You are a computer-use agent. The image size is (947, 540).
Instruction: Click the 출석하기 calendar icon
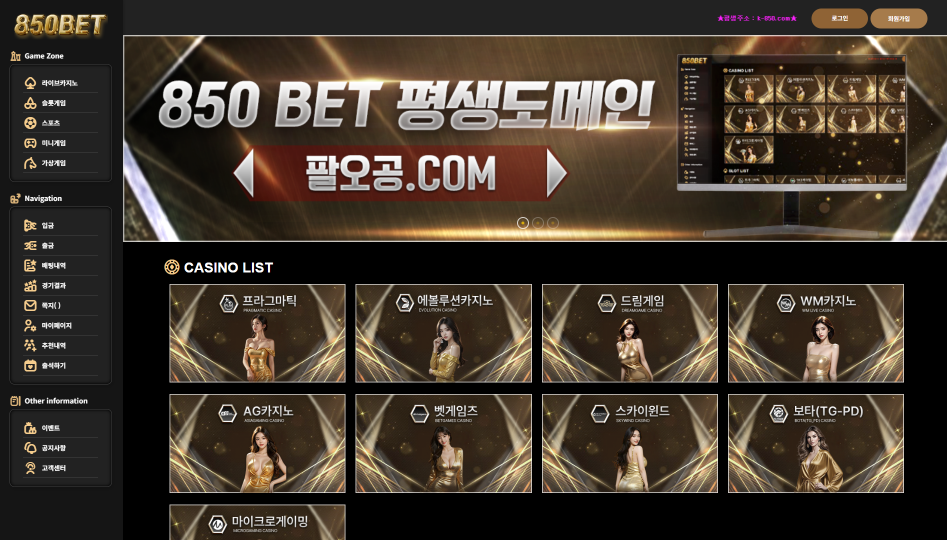(30, 365)
